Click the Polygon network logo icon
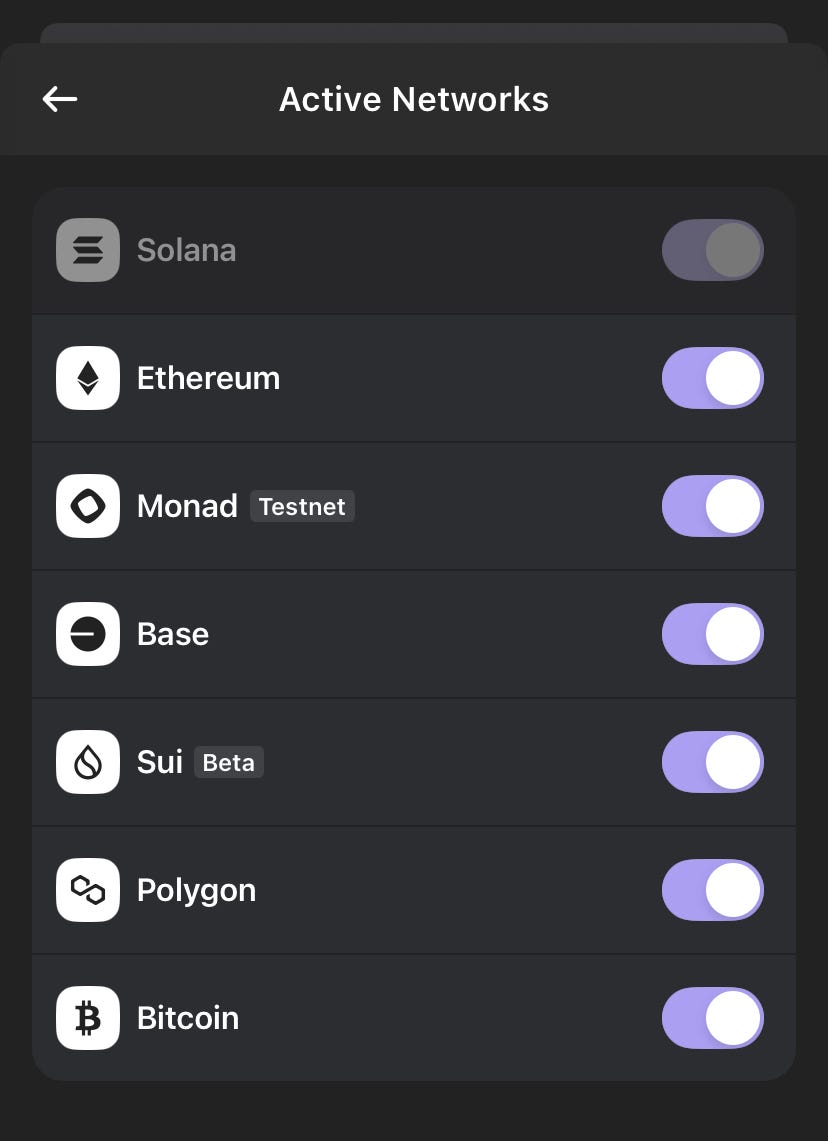The height and width of the screenshot is (1141, 828). click(88, 890)
